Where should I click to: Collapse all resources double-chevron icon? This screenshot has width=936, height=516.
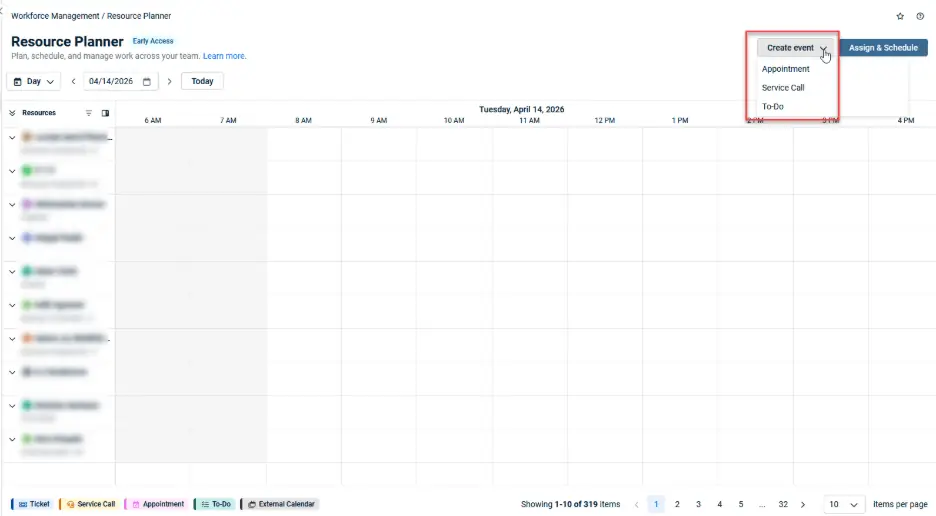point(12,113)
